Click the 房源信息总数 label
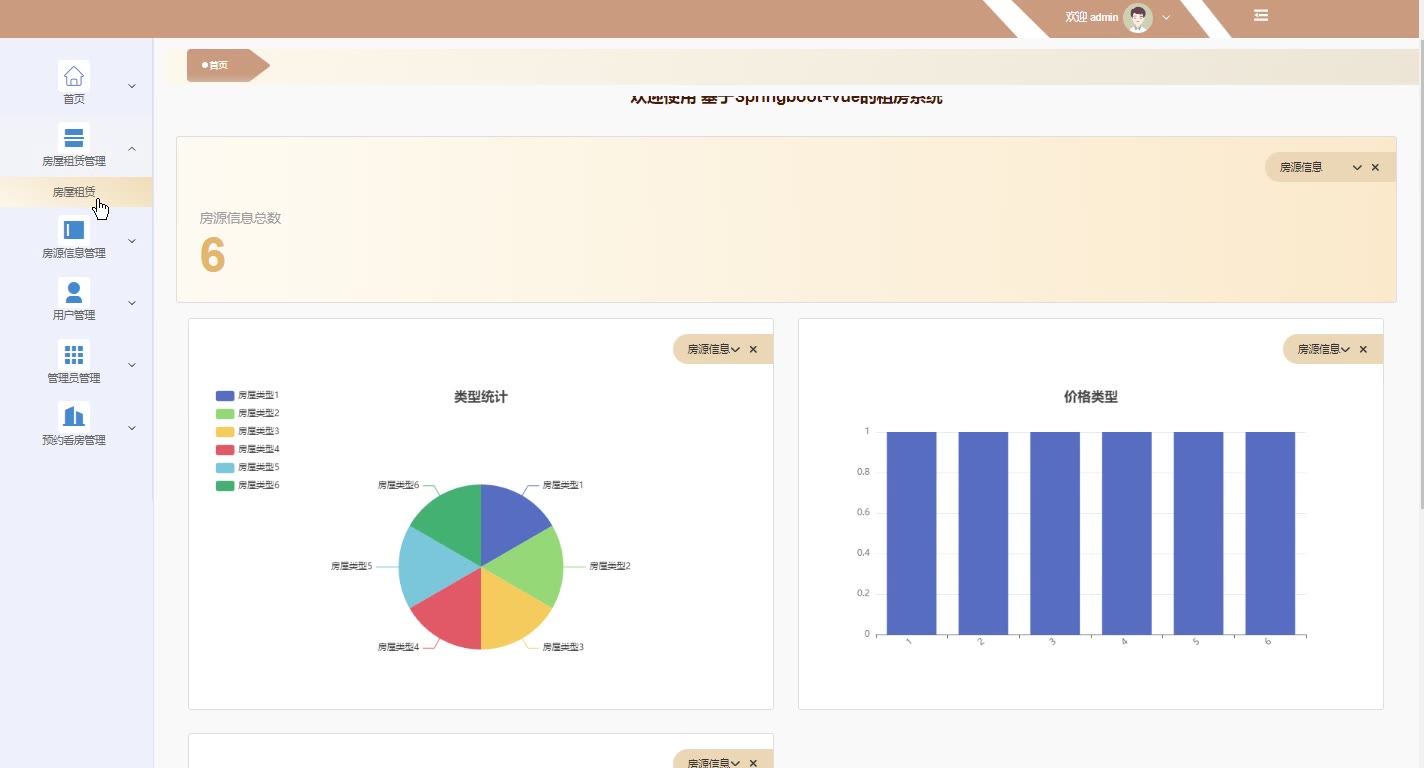This screenshot has width=1424, height=768. click(240, 218)
